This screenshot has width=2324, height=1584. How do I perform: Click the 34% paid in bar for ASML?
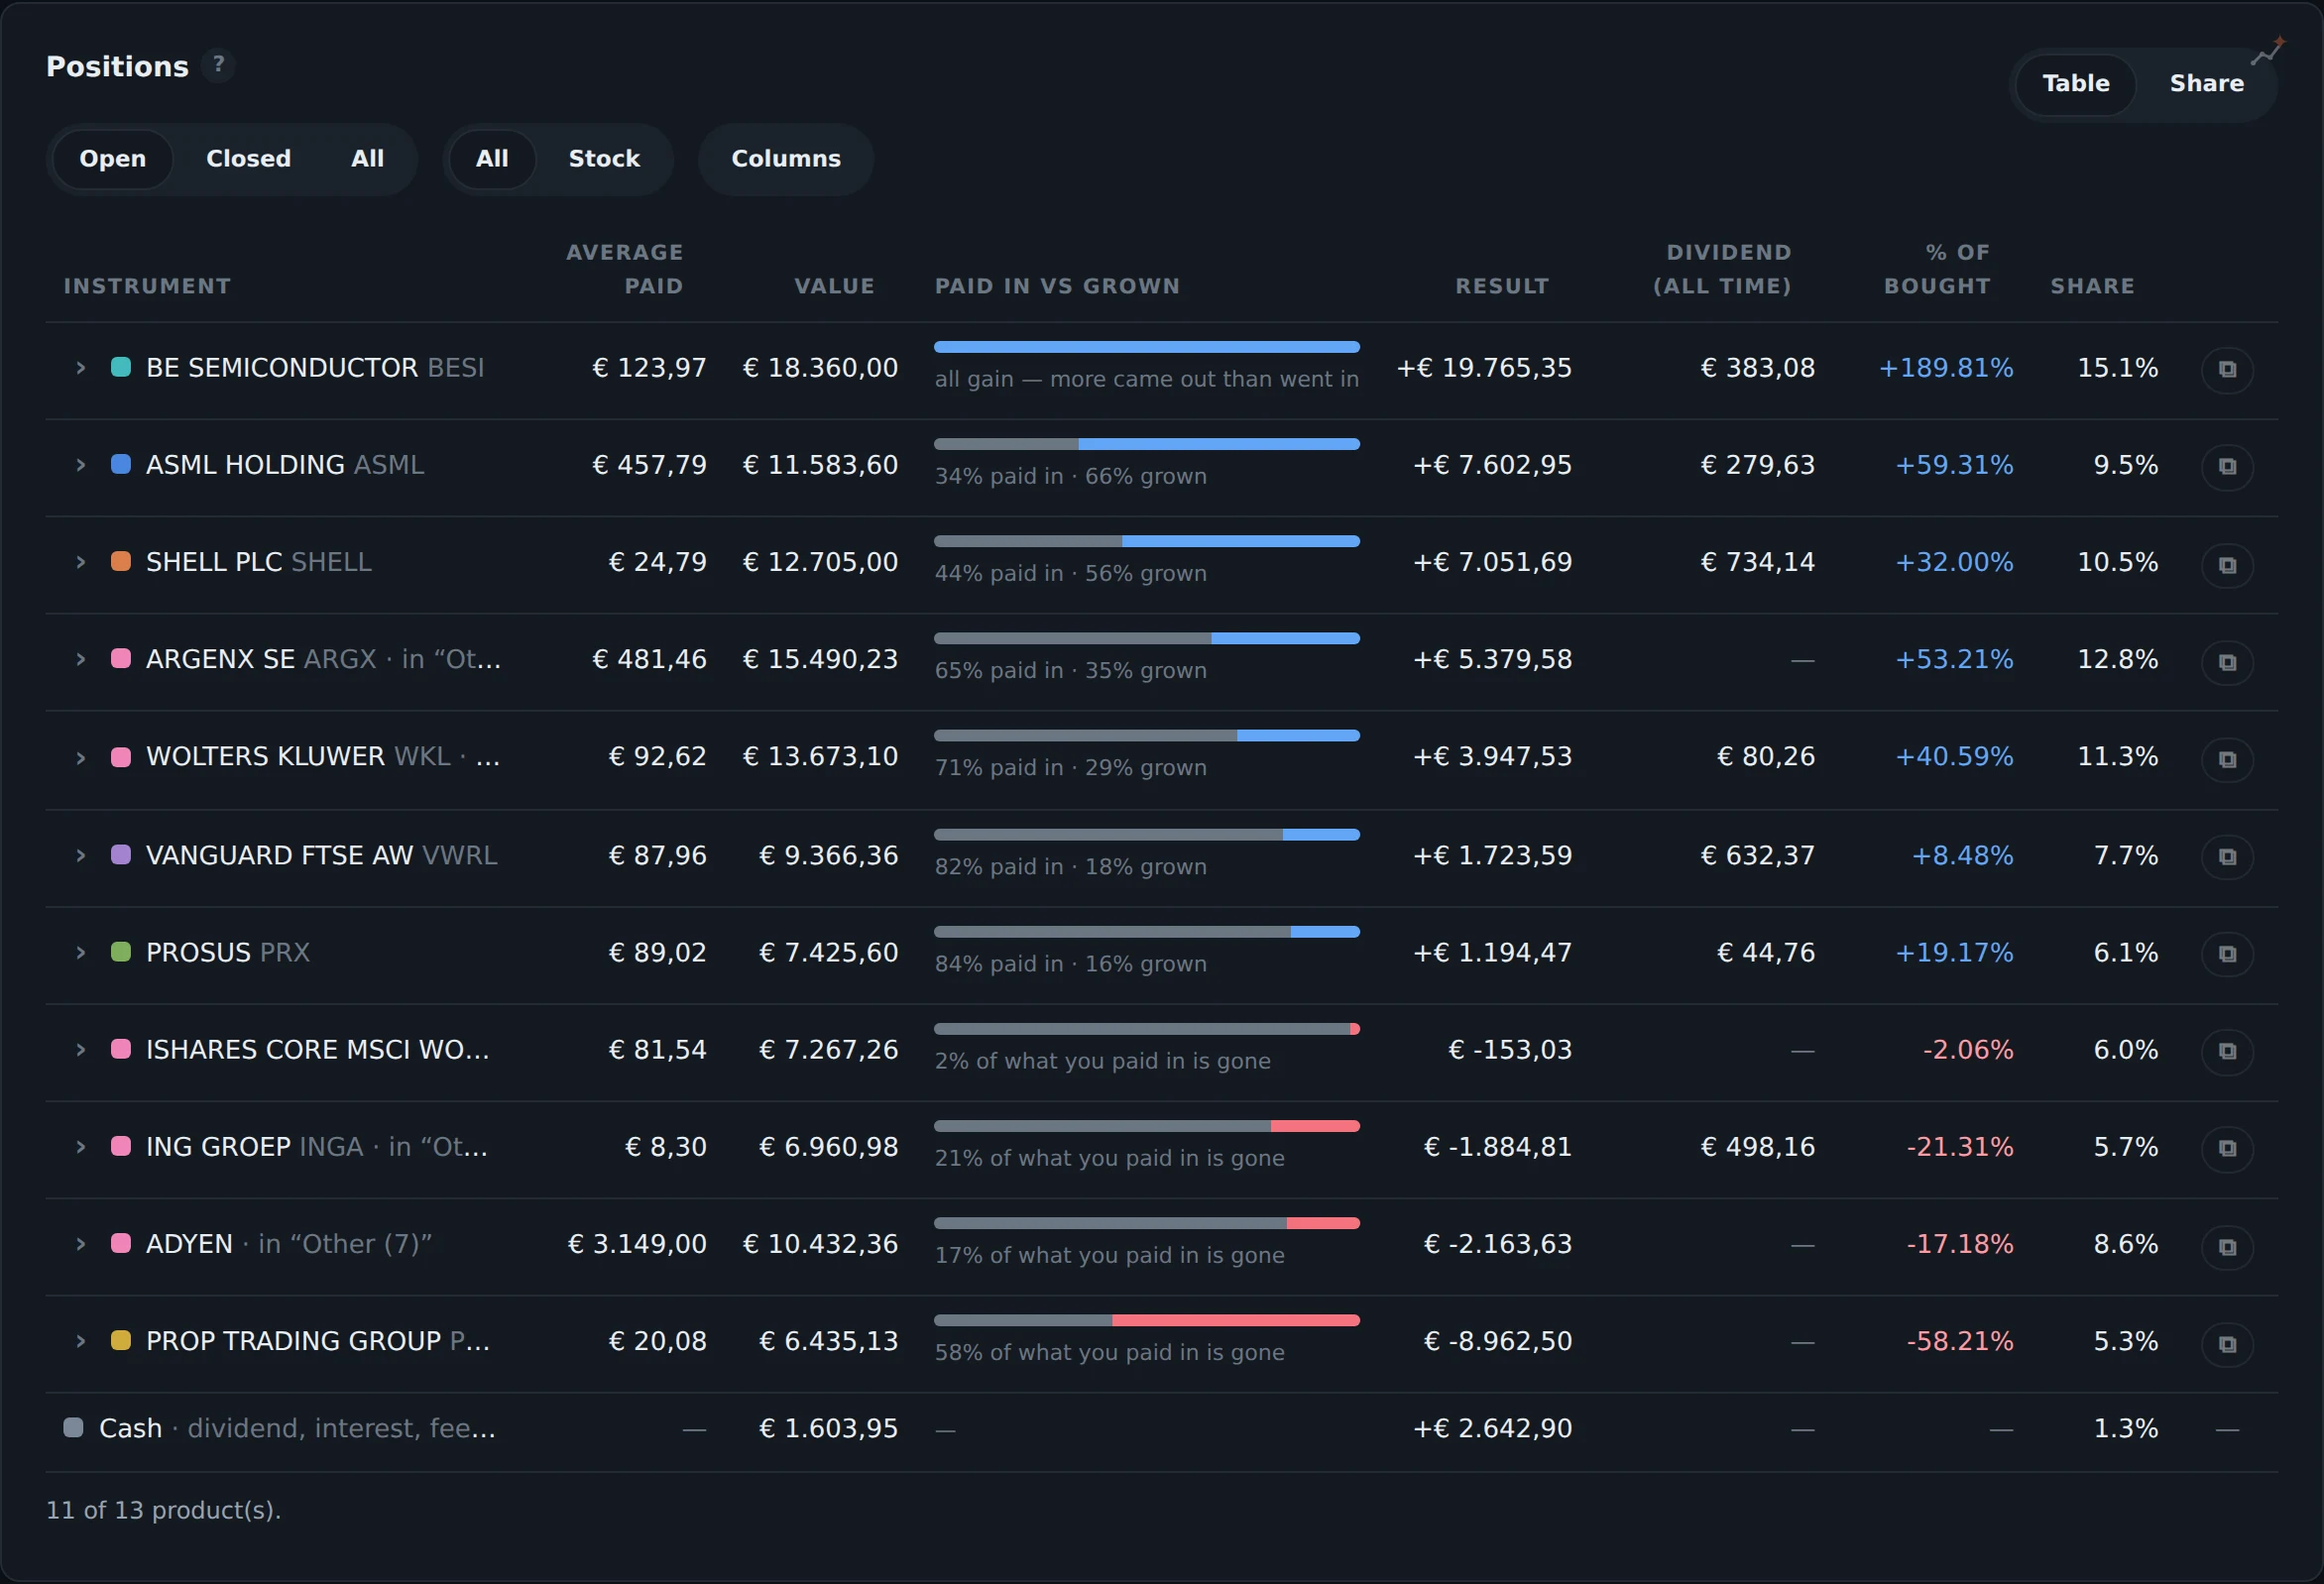point(1147,444)
